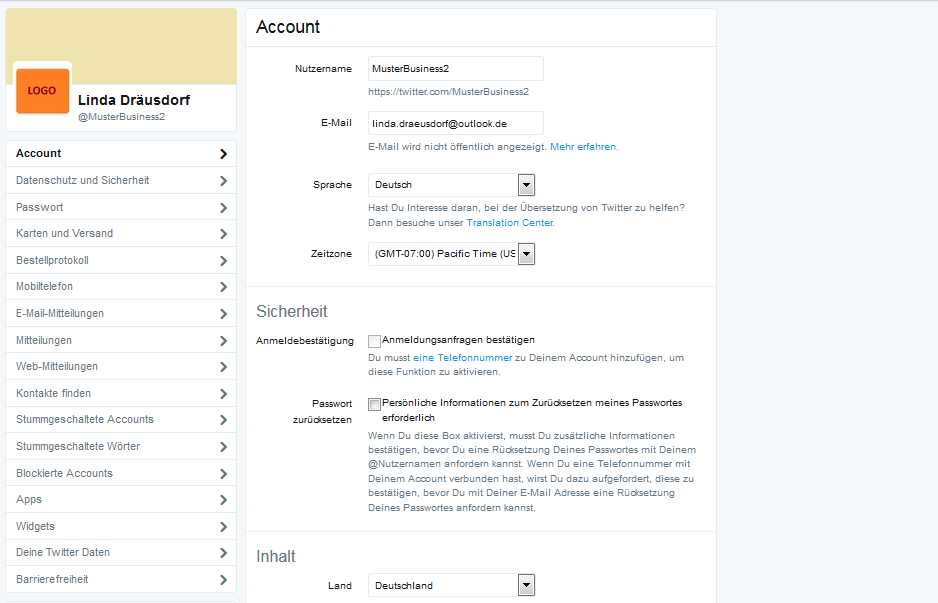Click chevron arrow beside Apps entry
The width and height of the screenshot is (938, 603).
(x=223, y=500)
